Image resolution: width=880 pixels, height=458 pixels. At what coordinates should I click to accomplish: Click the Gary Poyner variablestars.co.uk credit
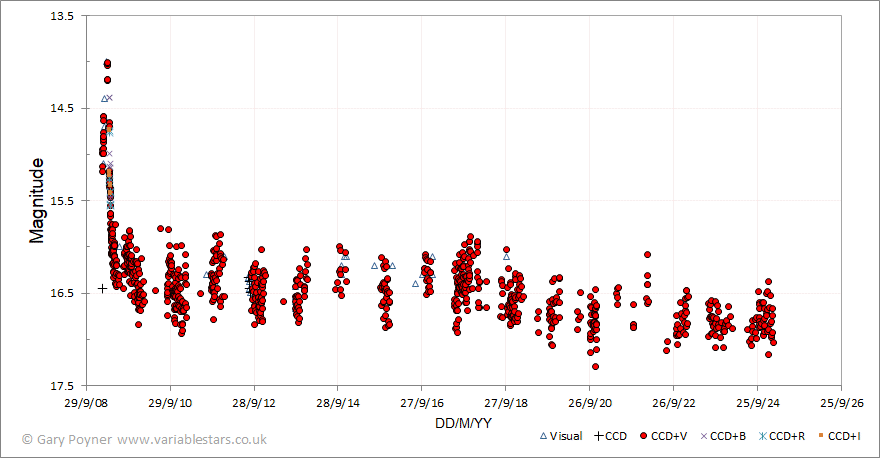[x=144, y=439]
